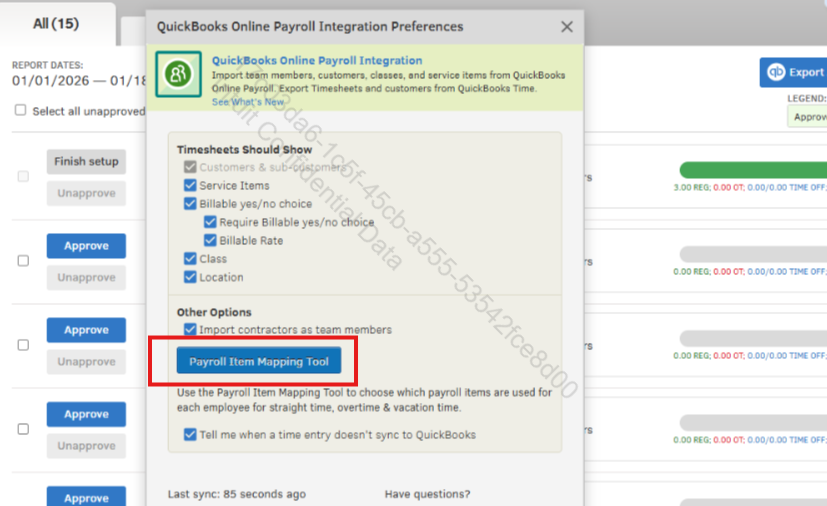Viewport: 827px width, 506px height.
Task: Check Select all unapproved checkbox
Action: point(20,111)
